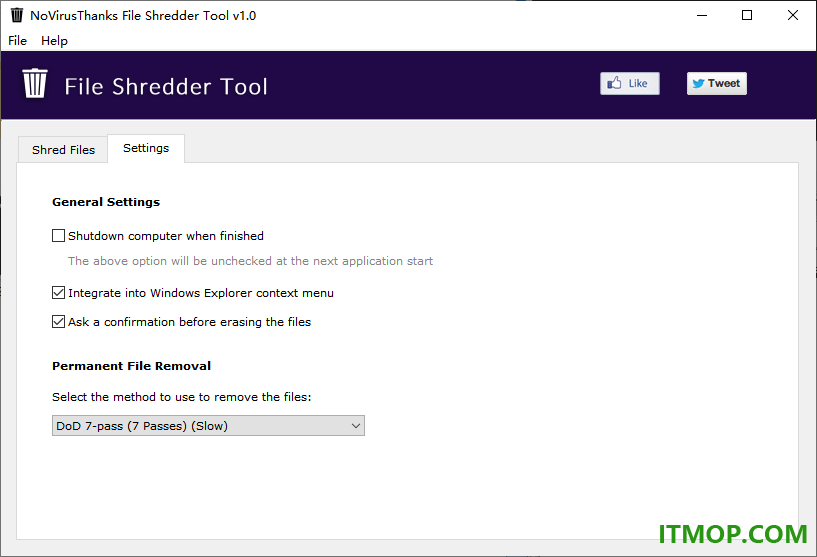The image size is (817, 557).
Task: Click the note about option being unchecked at next start
Action: pos(250,261)
